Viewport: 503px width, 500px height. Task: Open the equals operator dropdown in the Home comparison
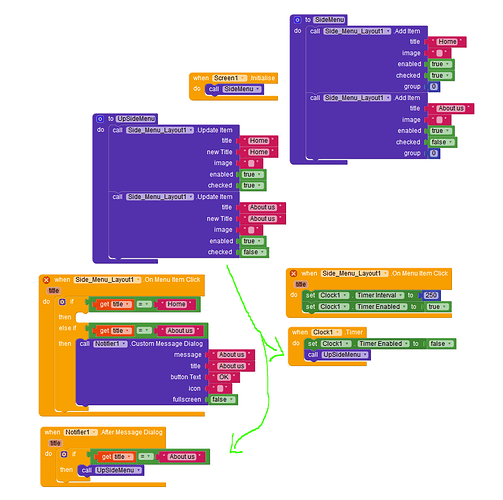144,304
